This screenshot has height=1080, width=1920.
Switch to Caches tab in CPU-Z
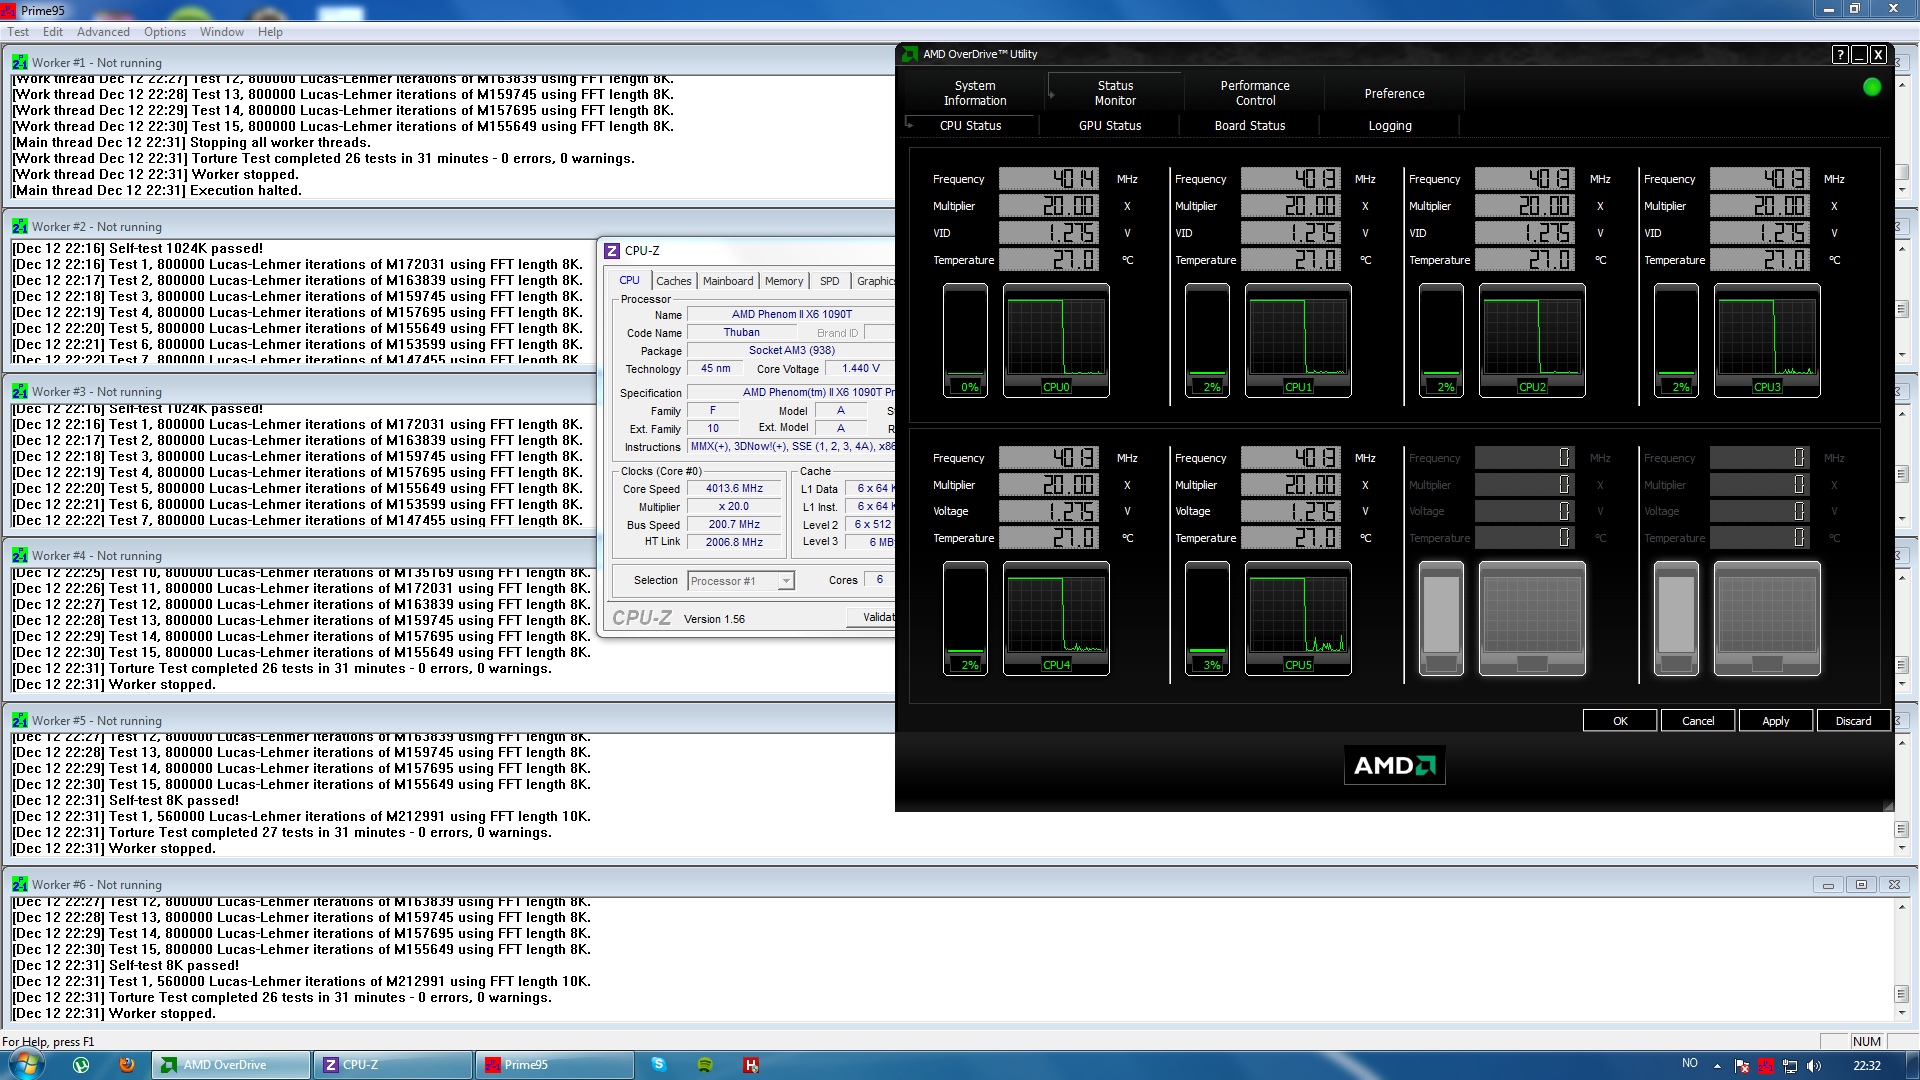coord(674,281)
